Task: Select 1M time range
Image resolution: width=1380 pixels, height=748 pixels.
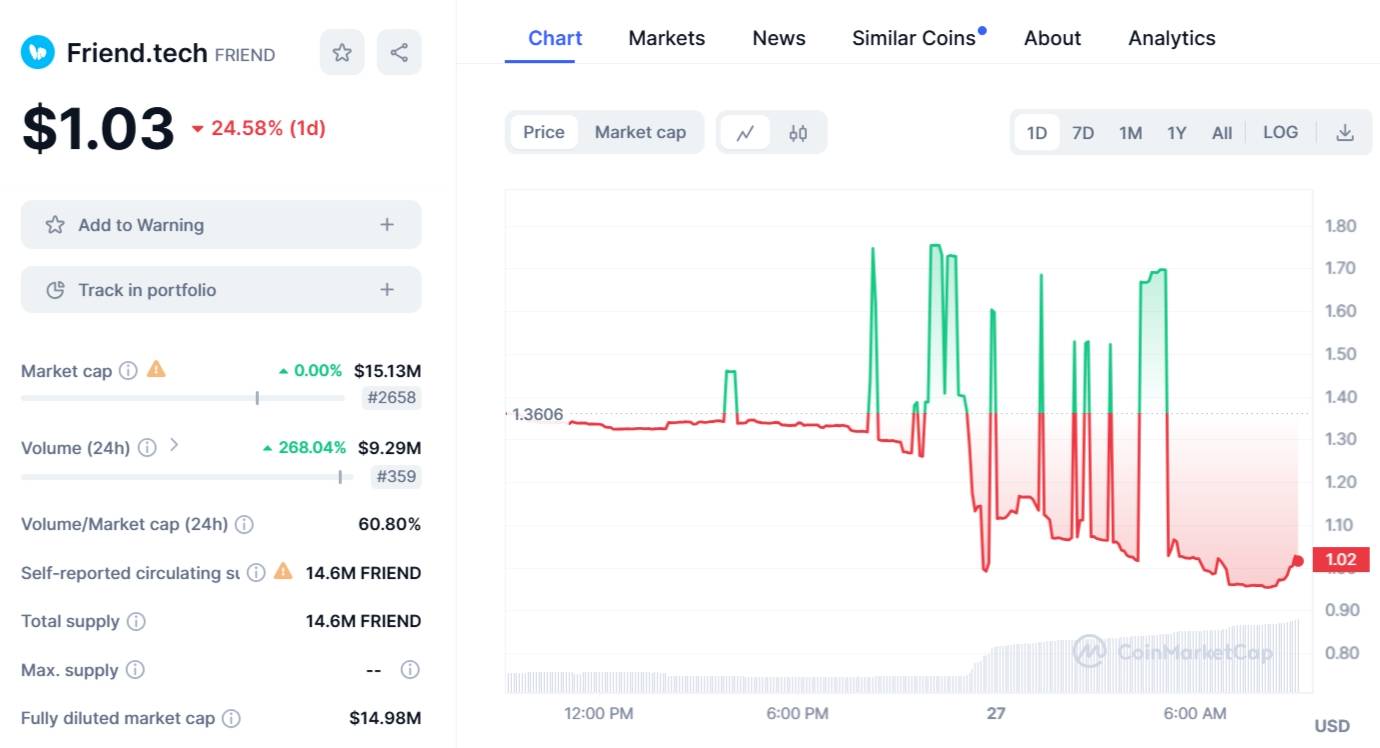Action: 1130,132
